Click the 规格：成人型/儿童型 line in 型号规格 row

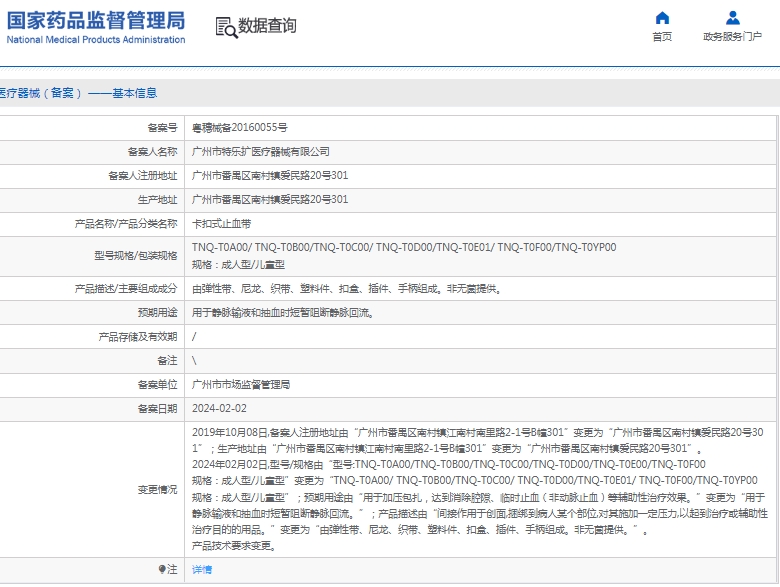238,265
